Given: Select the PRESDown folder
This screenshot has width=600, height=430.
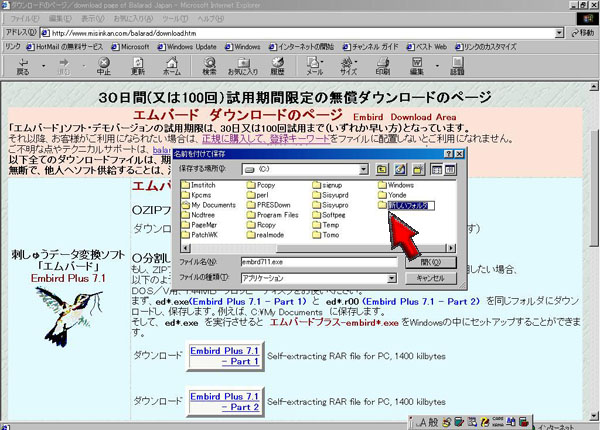Looking at the screenshot, I should [x=269, y=205].
